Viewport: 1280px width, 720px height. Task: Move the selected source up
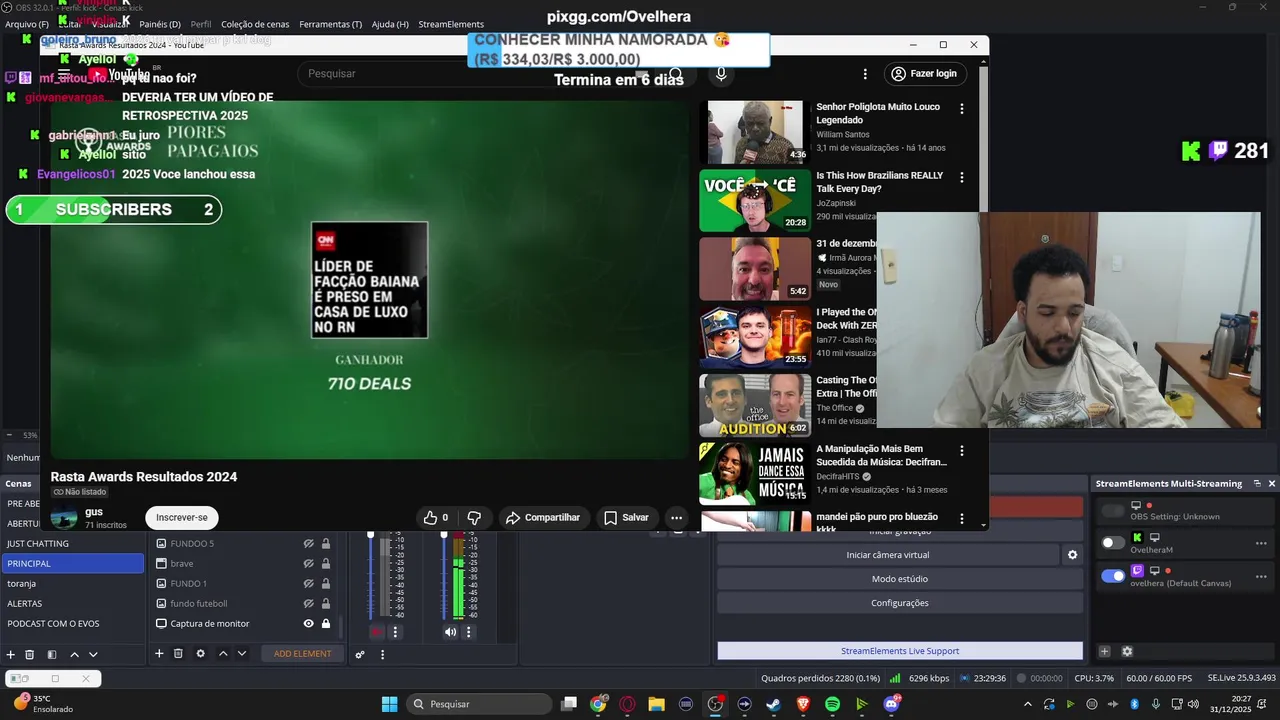point(223,653)
